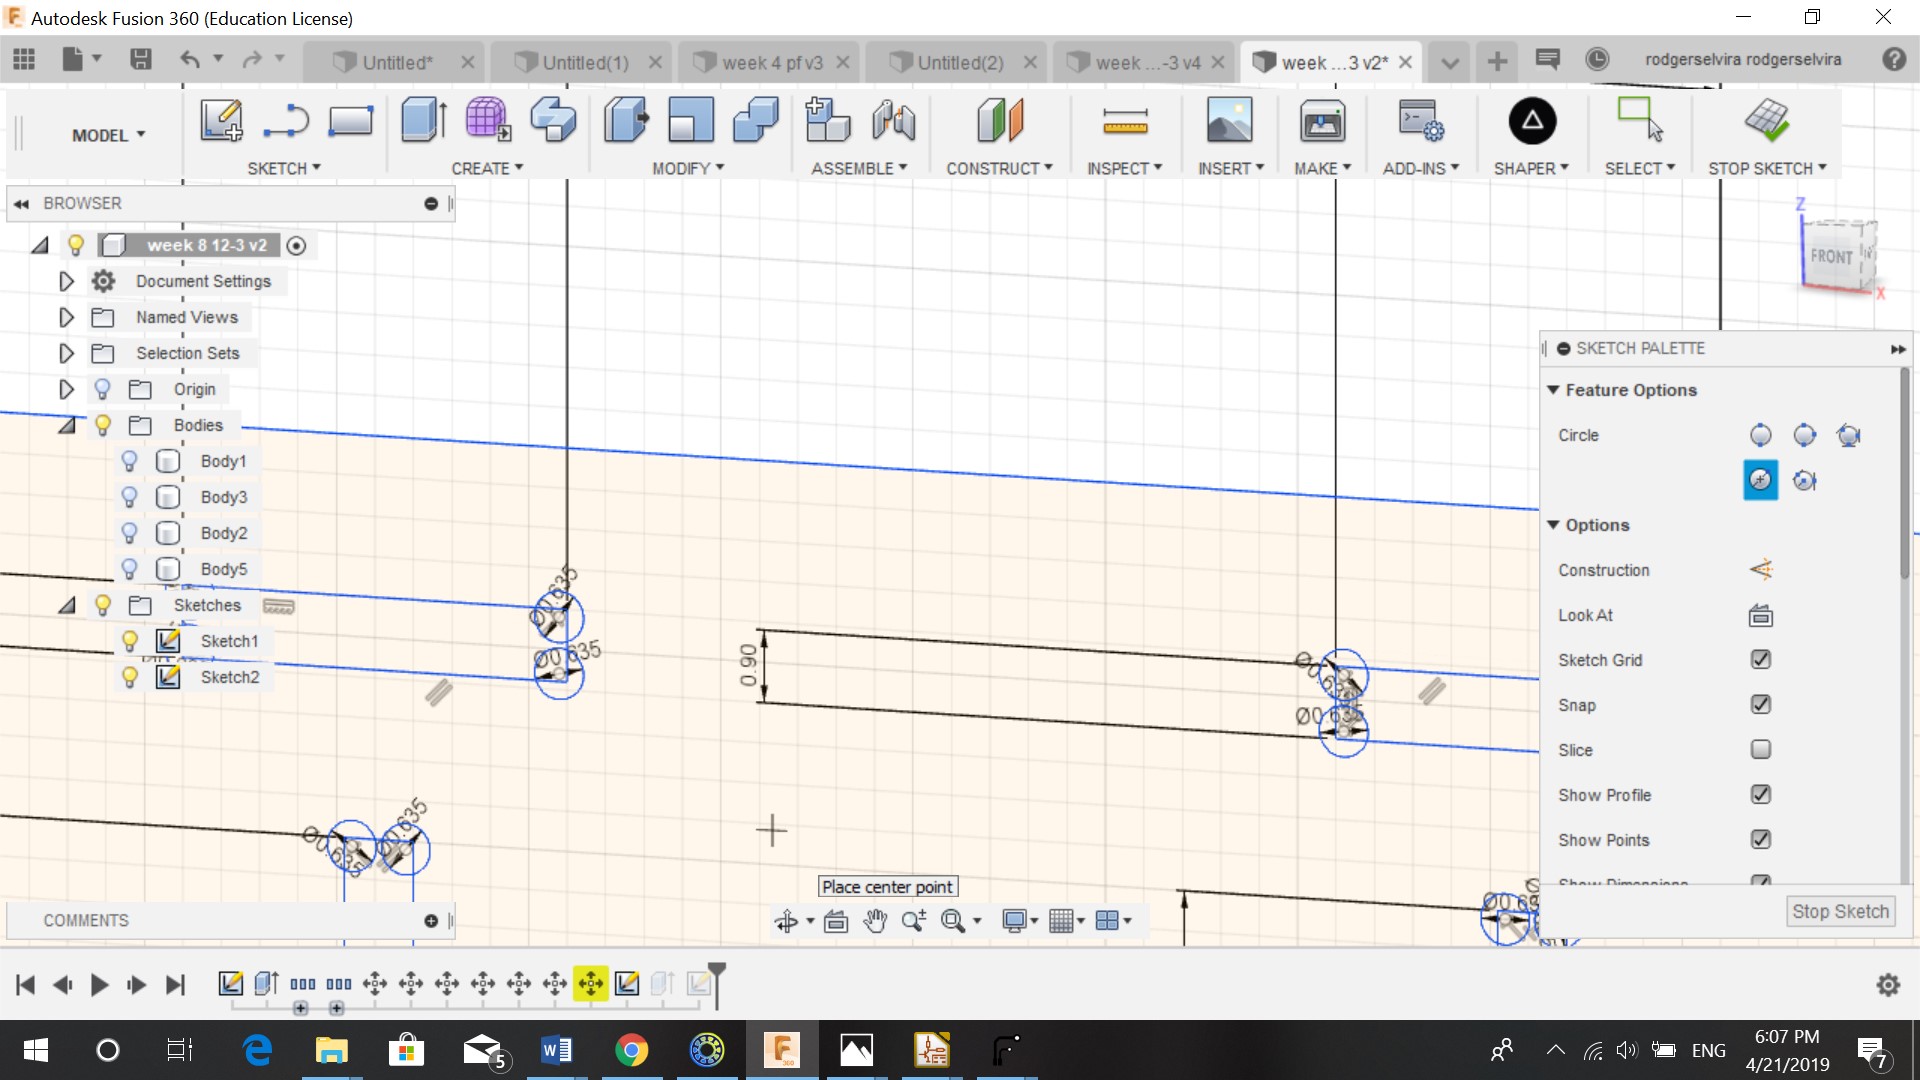The width and height of the screenshot is (1920, 1080).
Task: Click the Stop Sketch button
Action: click(1840, 911)
